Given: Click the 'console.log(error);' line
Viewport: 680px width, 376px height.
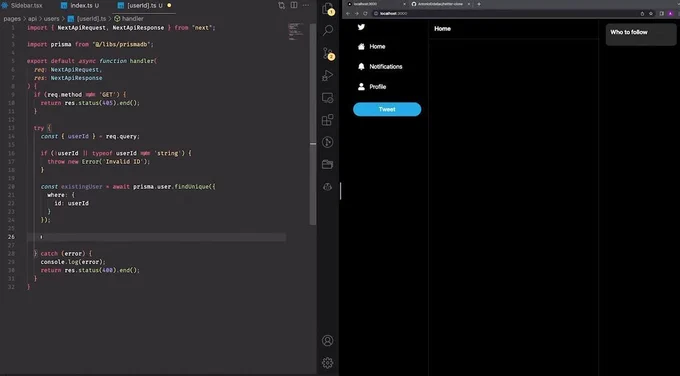Looking at the screenshot, I should [x=73, y=262].
